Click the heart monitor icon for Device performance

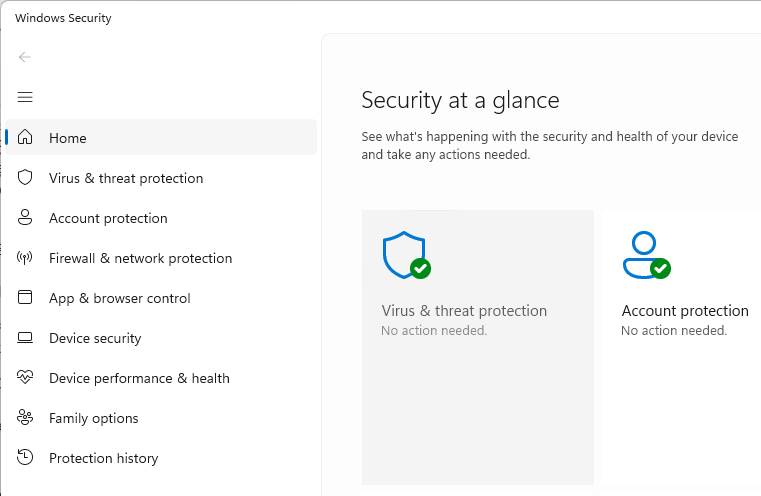tap(25, 377)
